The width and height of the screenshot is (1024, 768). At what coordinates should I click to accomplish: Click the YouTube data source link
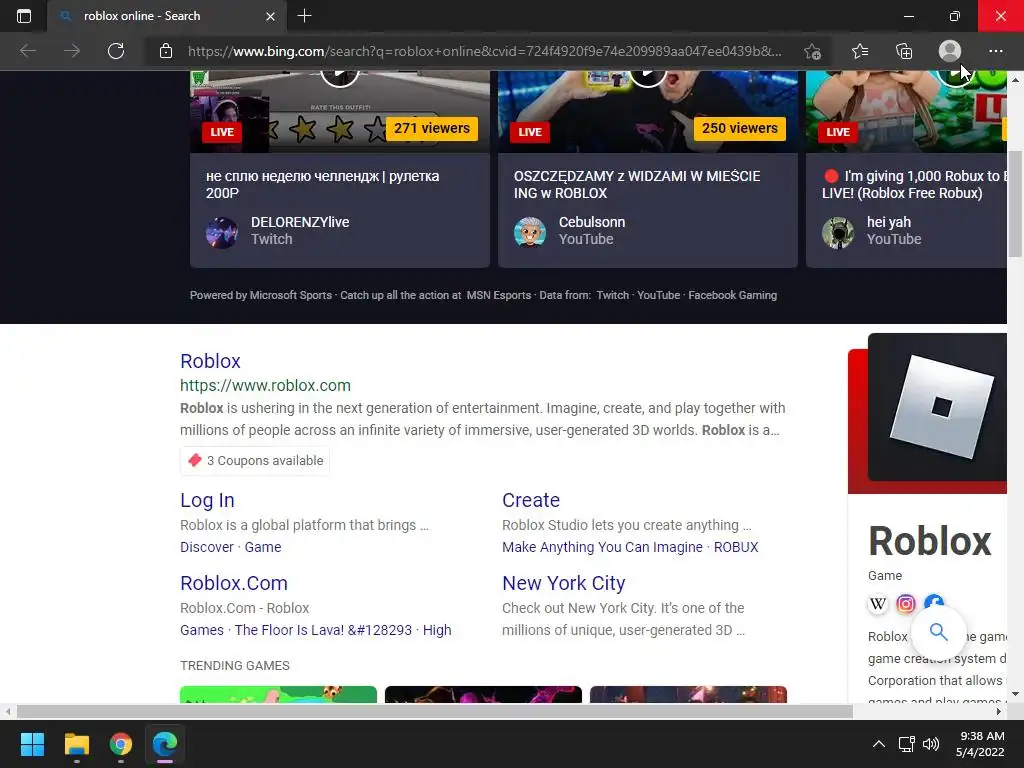click(658, 295)
